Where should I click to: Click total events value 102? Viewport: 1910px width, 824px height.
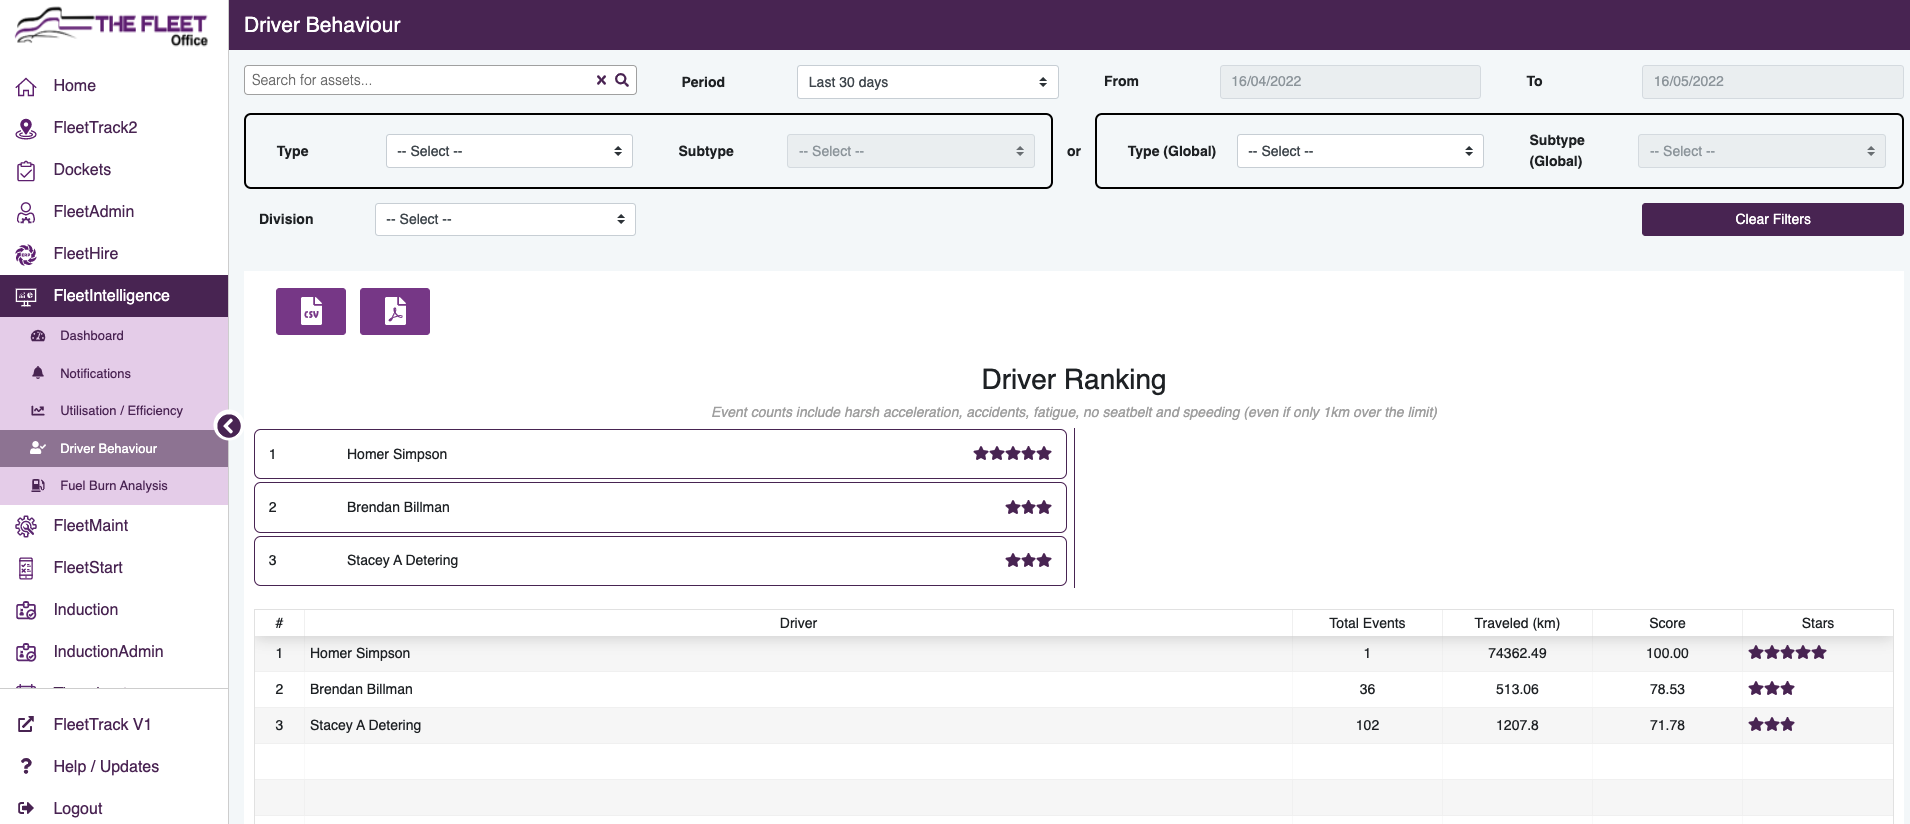point(1367,725)
